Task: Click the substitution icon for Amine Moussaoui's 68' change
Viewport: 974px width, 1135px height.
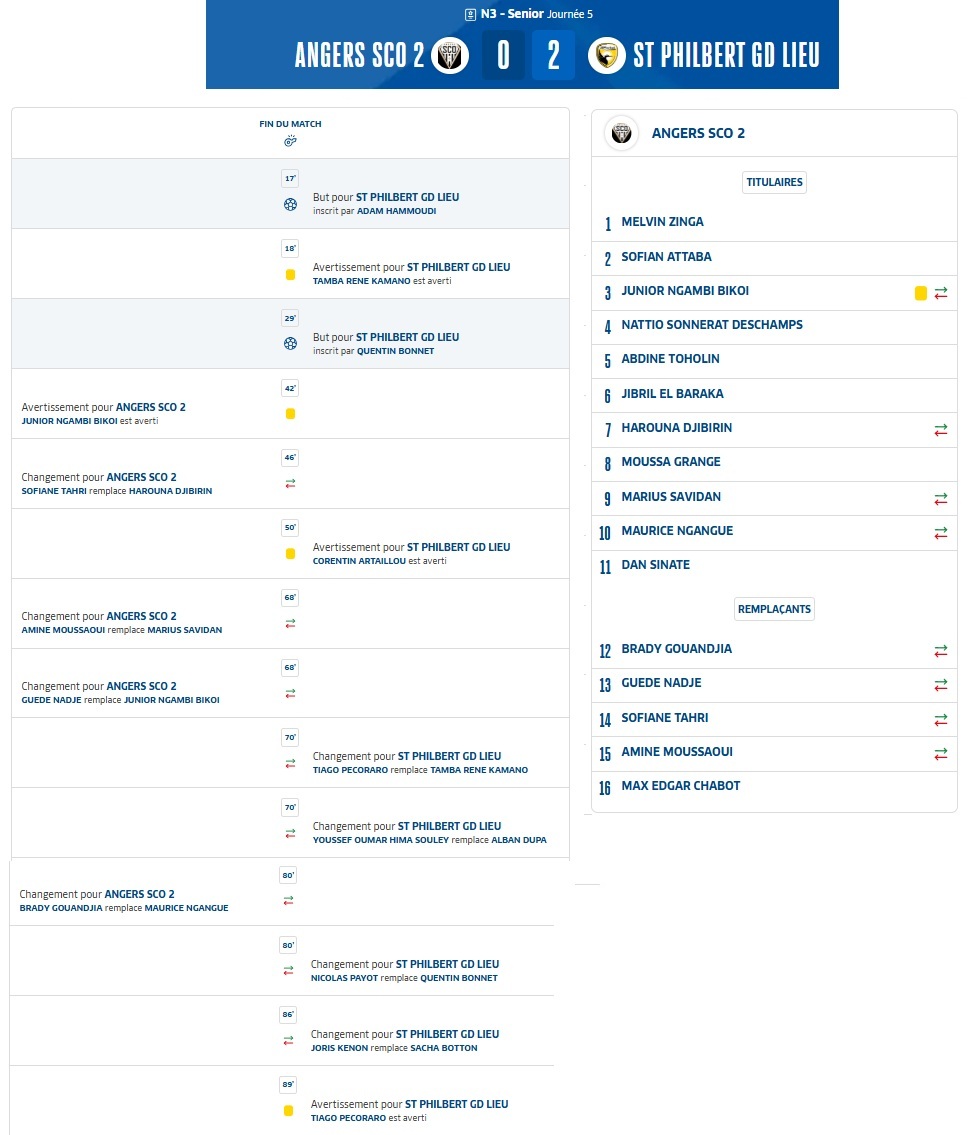Action: point(290,623)
